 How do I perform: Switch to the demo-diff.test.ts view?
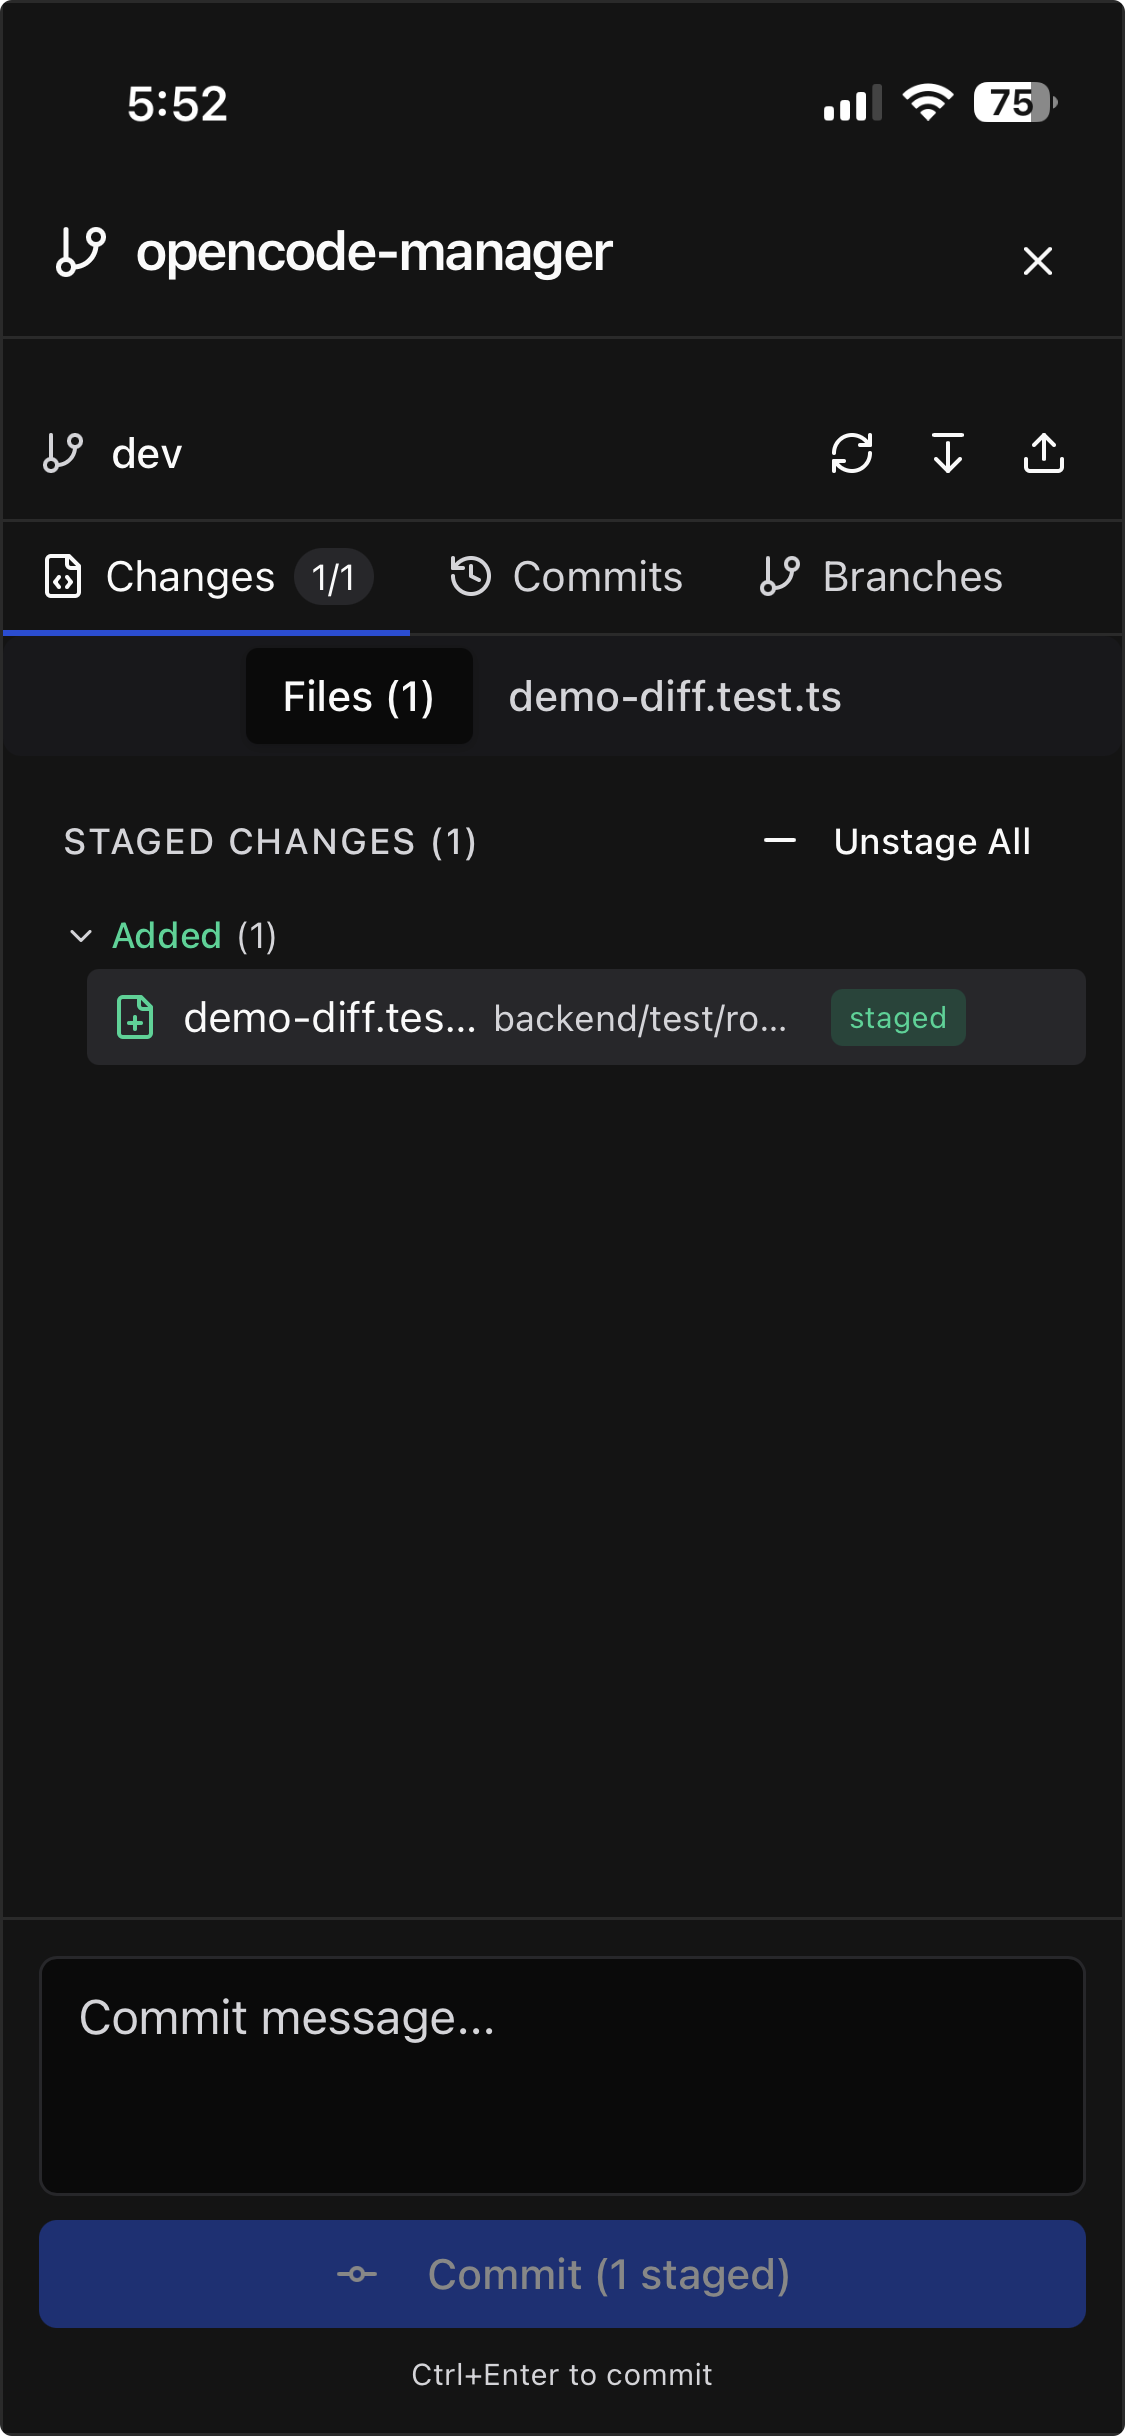tap(675, 696)
